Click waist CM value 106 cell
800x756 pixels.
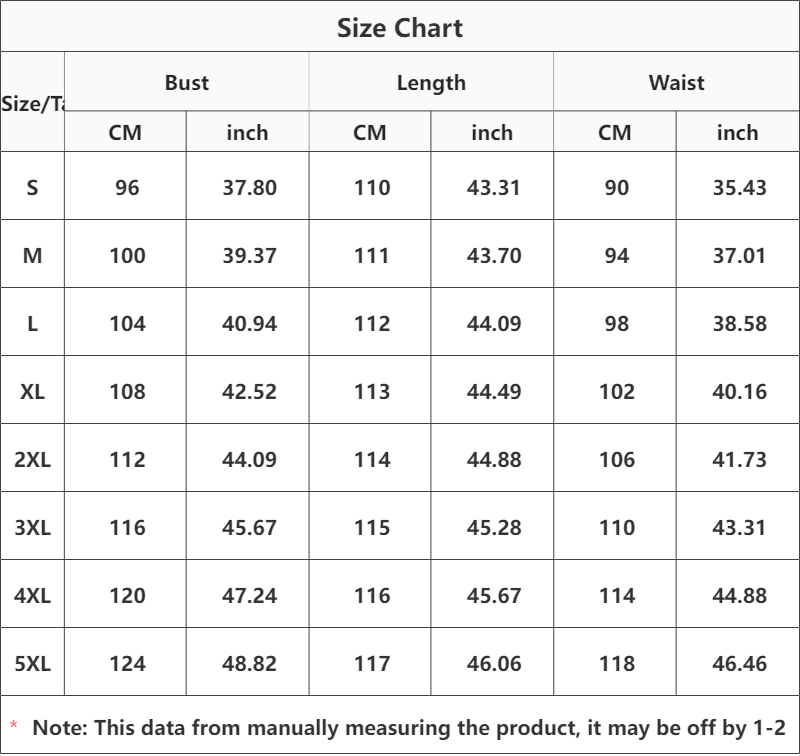[x=617, y=460]
